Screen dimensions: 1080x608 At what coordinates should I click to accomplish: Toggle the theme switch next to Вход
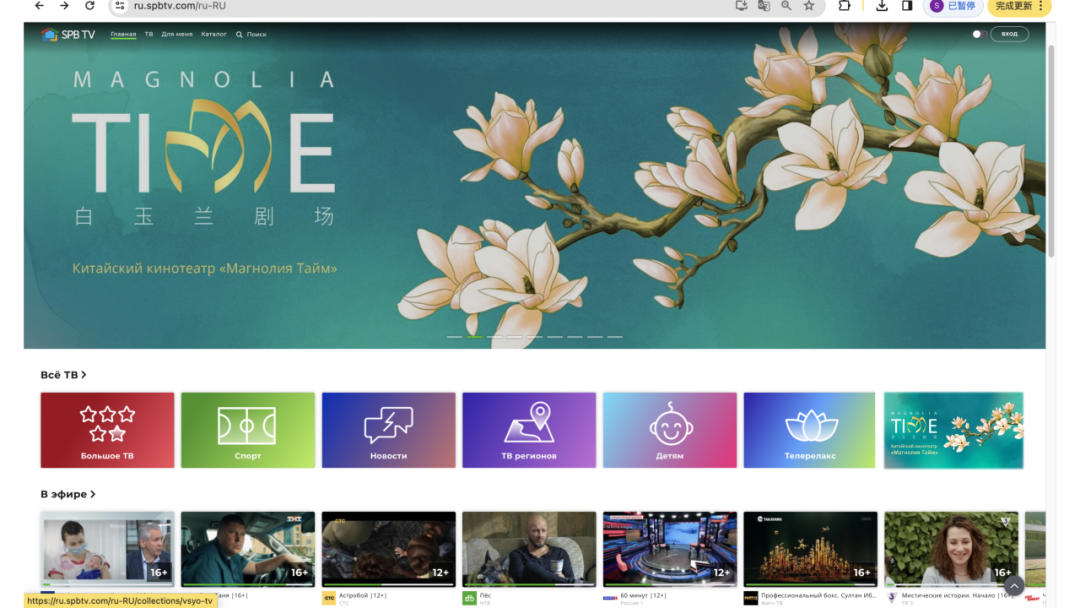(979, 34)
